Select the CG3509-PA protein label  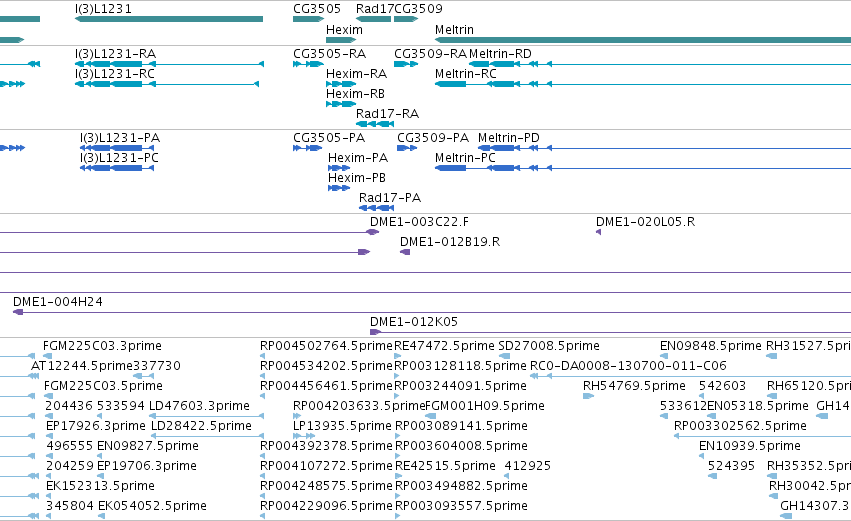point(433,138)
